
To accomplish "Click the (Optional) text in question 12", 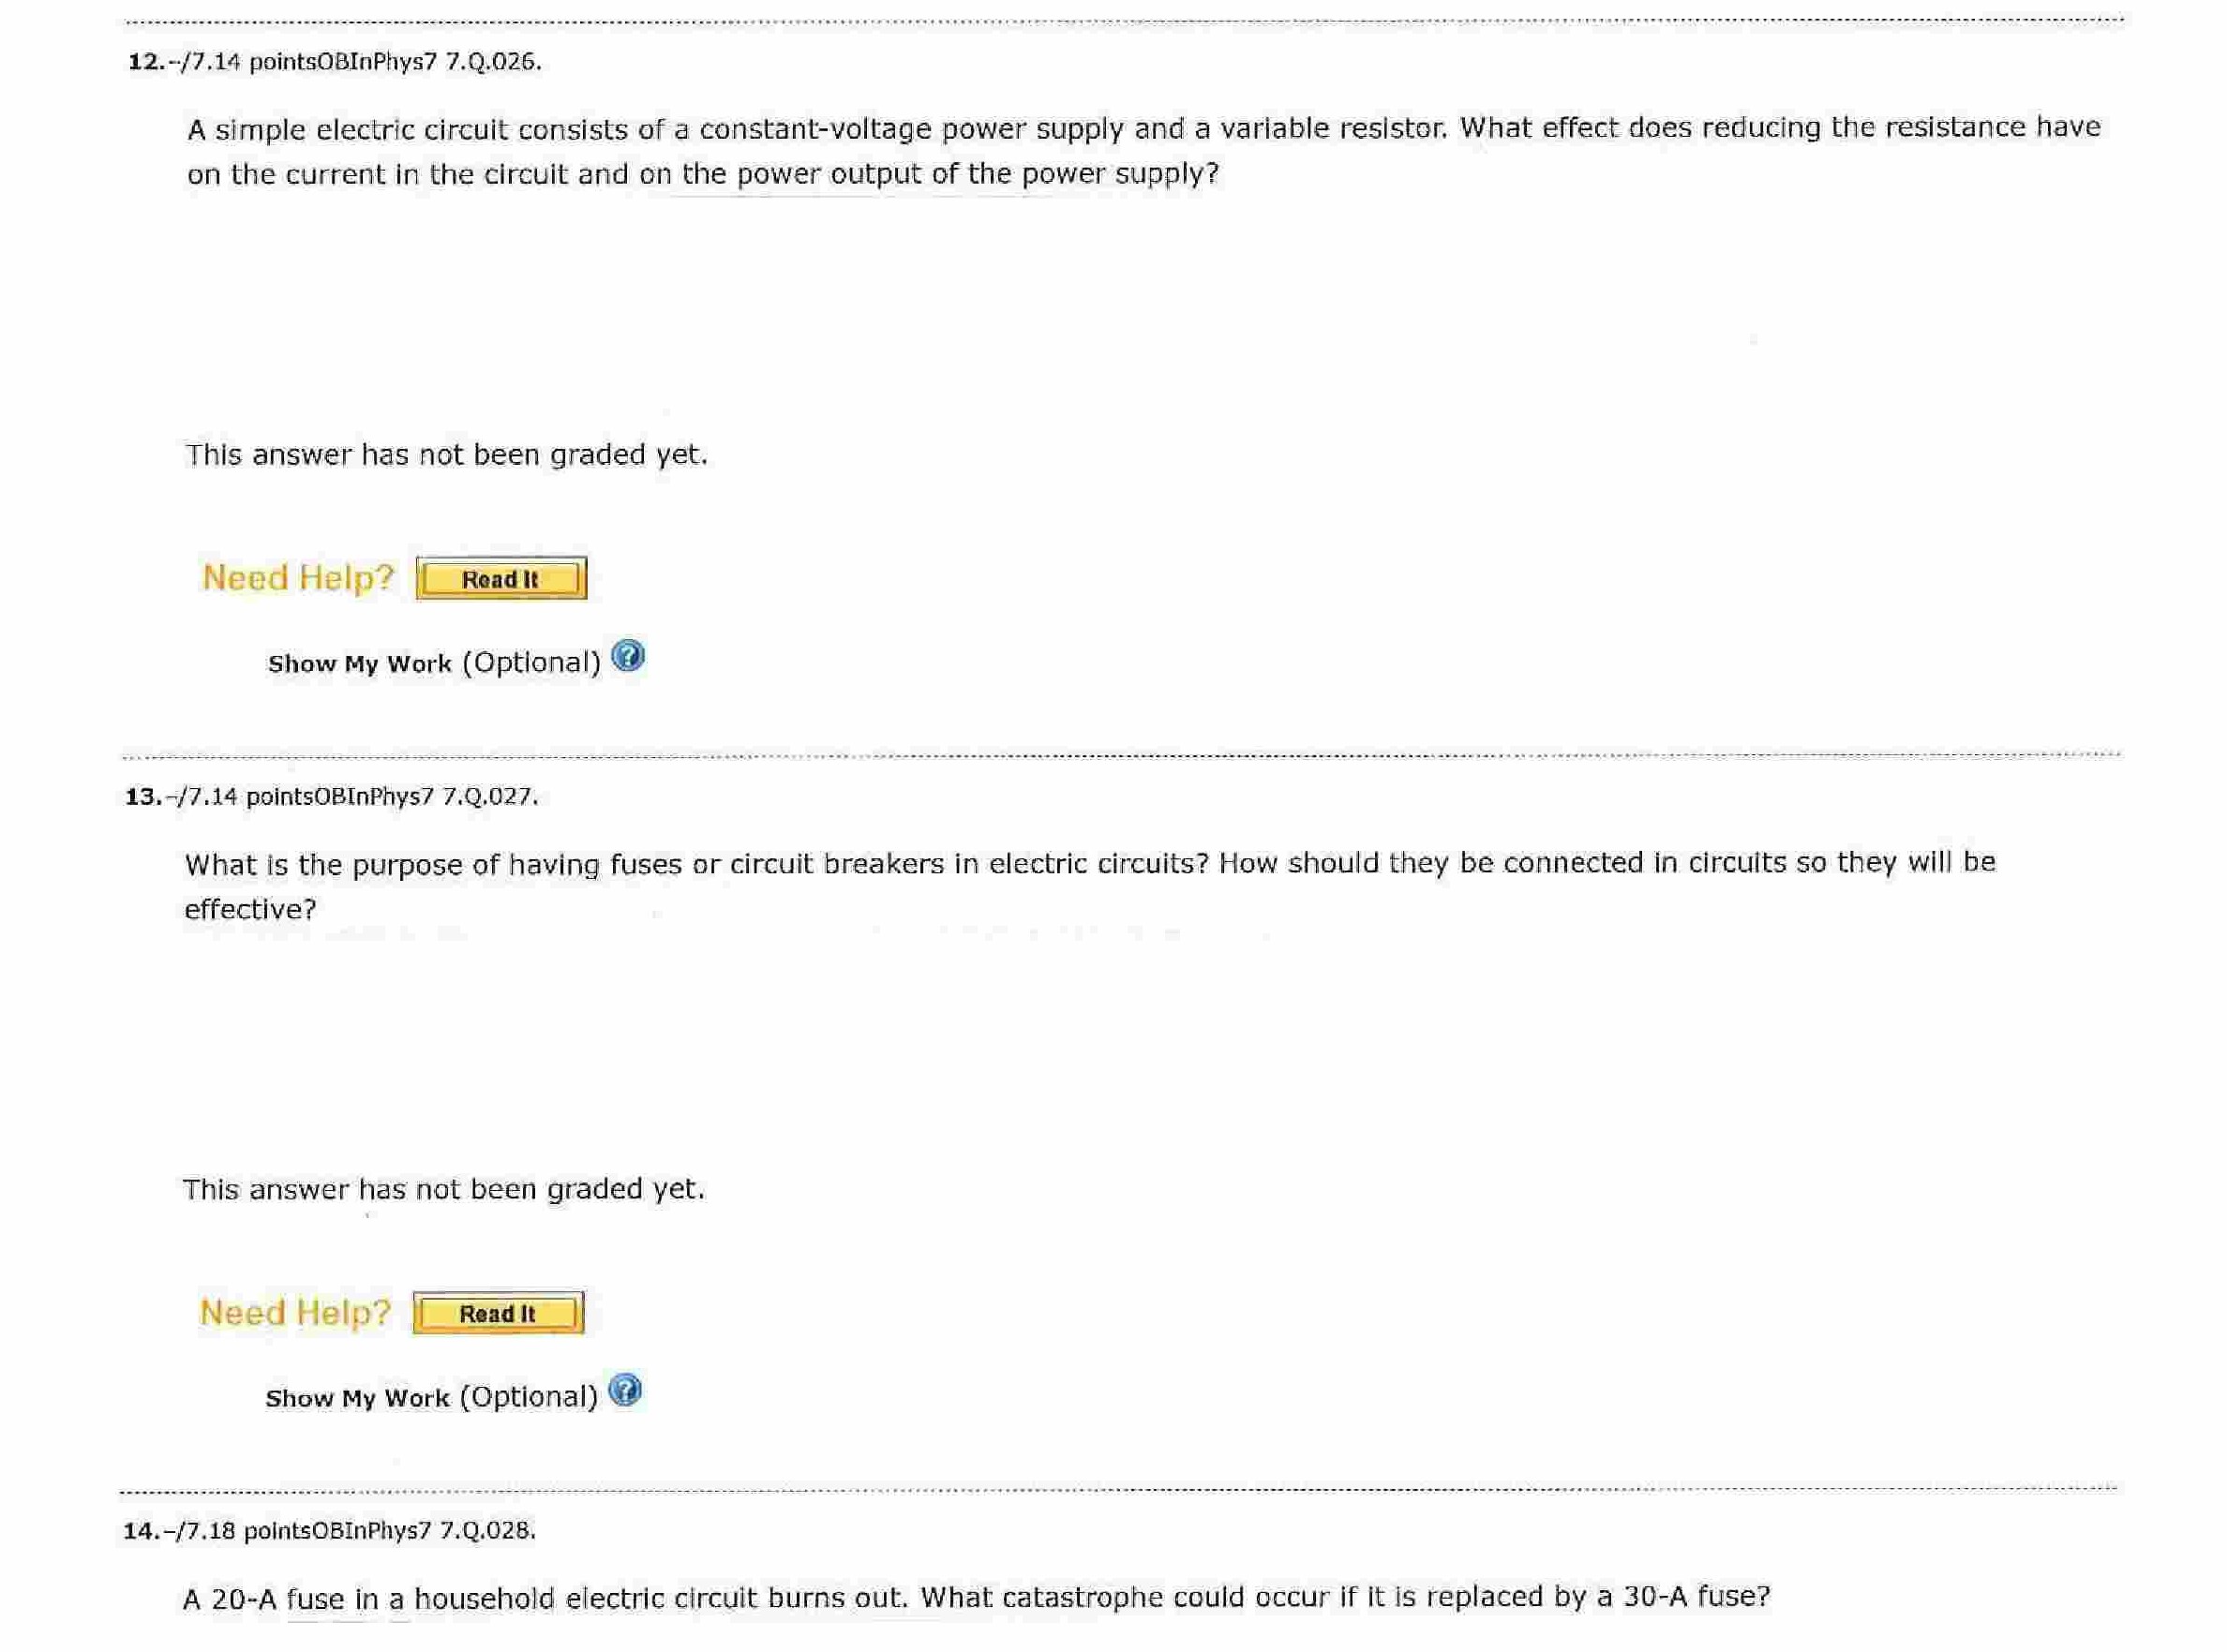I will [531, 663].
